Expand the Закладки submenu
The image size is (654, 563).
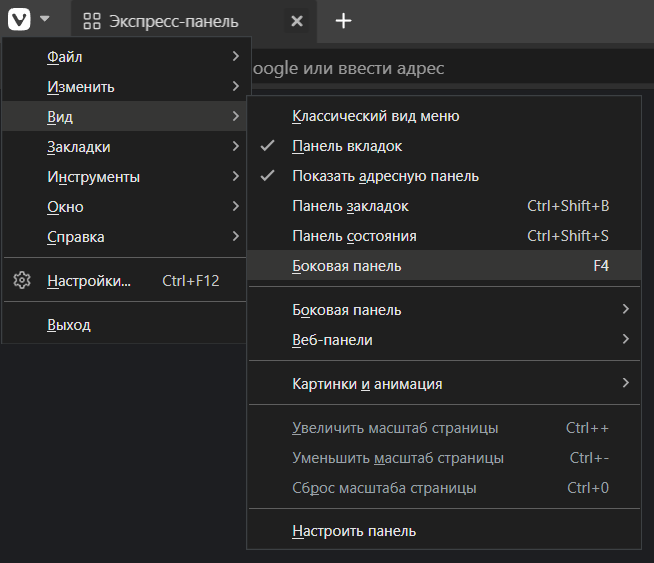79,147
